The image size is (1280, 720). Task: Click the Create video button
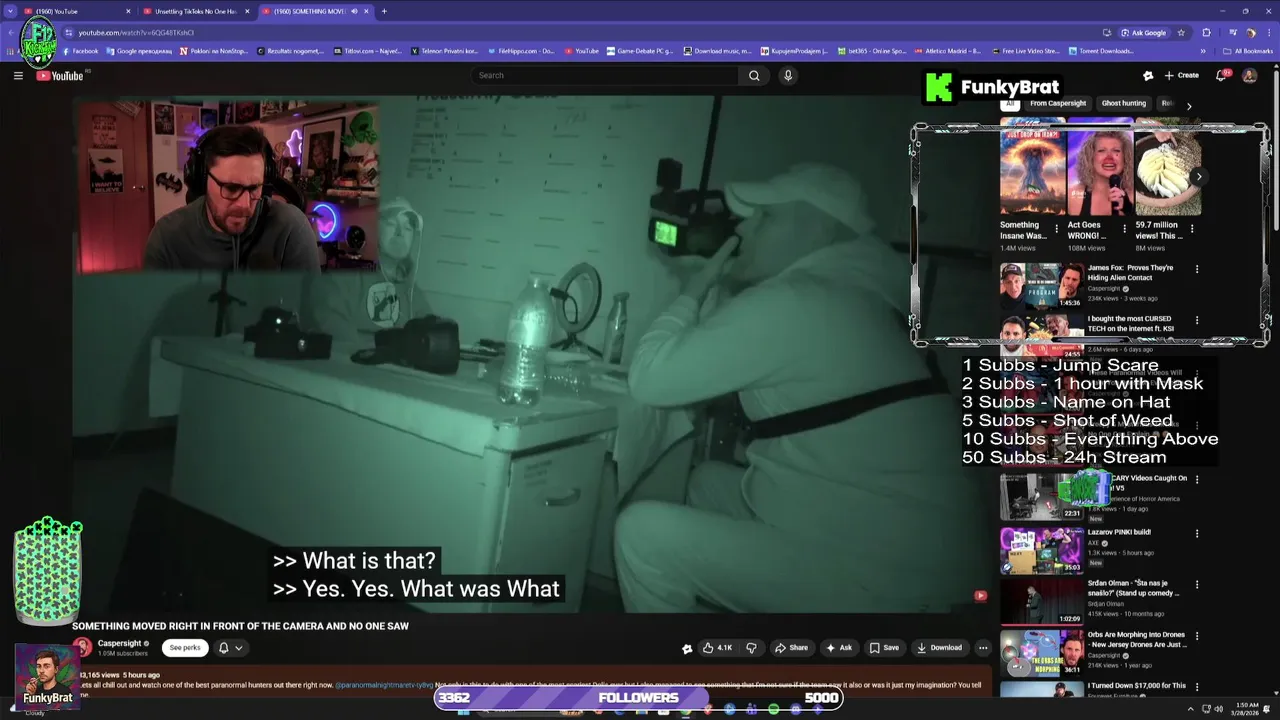point(1181,75)
